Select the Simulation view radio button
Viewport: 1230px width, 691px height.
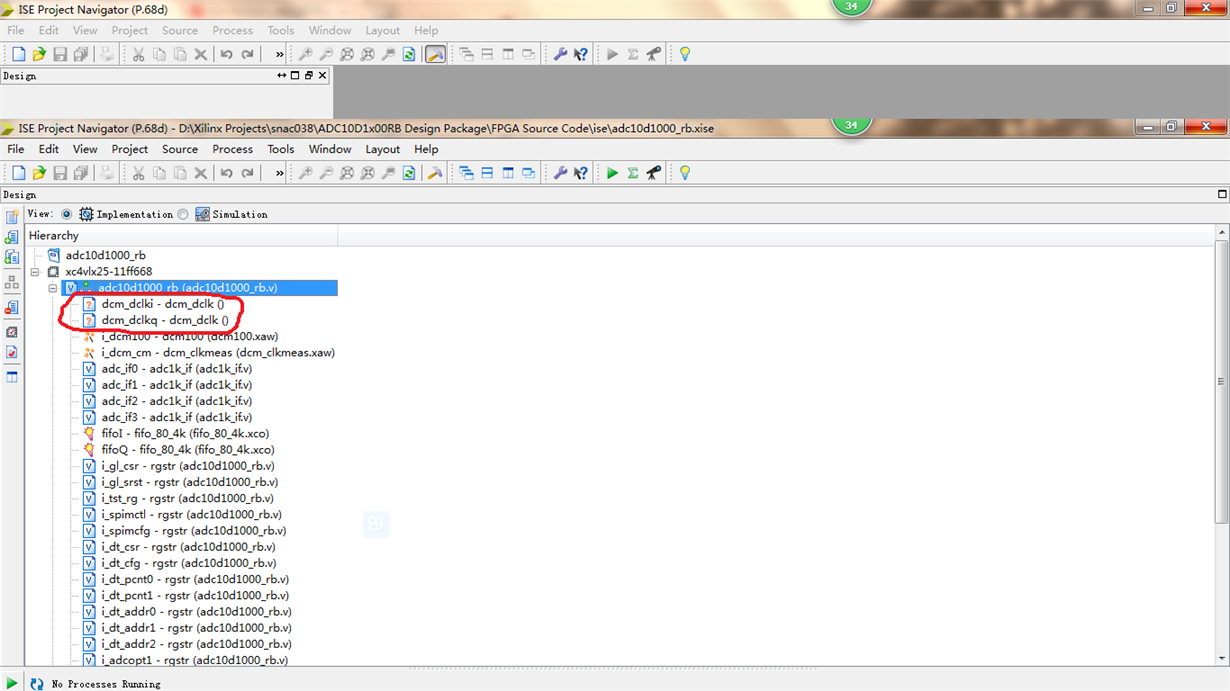click(183, 214)
